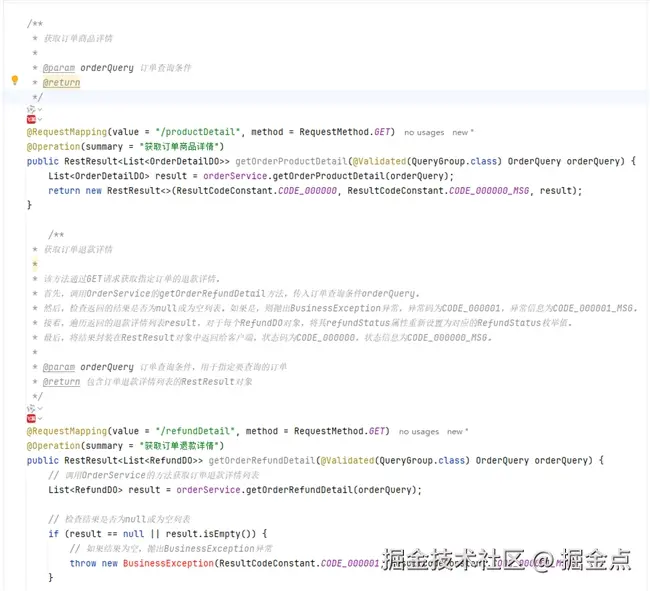Click the highlighted @return tag without description
The width and height of the screenshot is (650, 591).
pyautogui.click(x=61, y=82)
